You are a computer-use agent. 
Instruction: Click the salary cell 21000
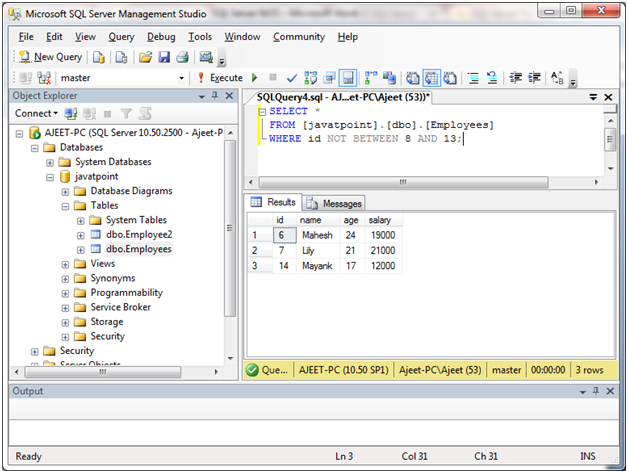click(x=383, y=250)
